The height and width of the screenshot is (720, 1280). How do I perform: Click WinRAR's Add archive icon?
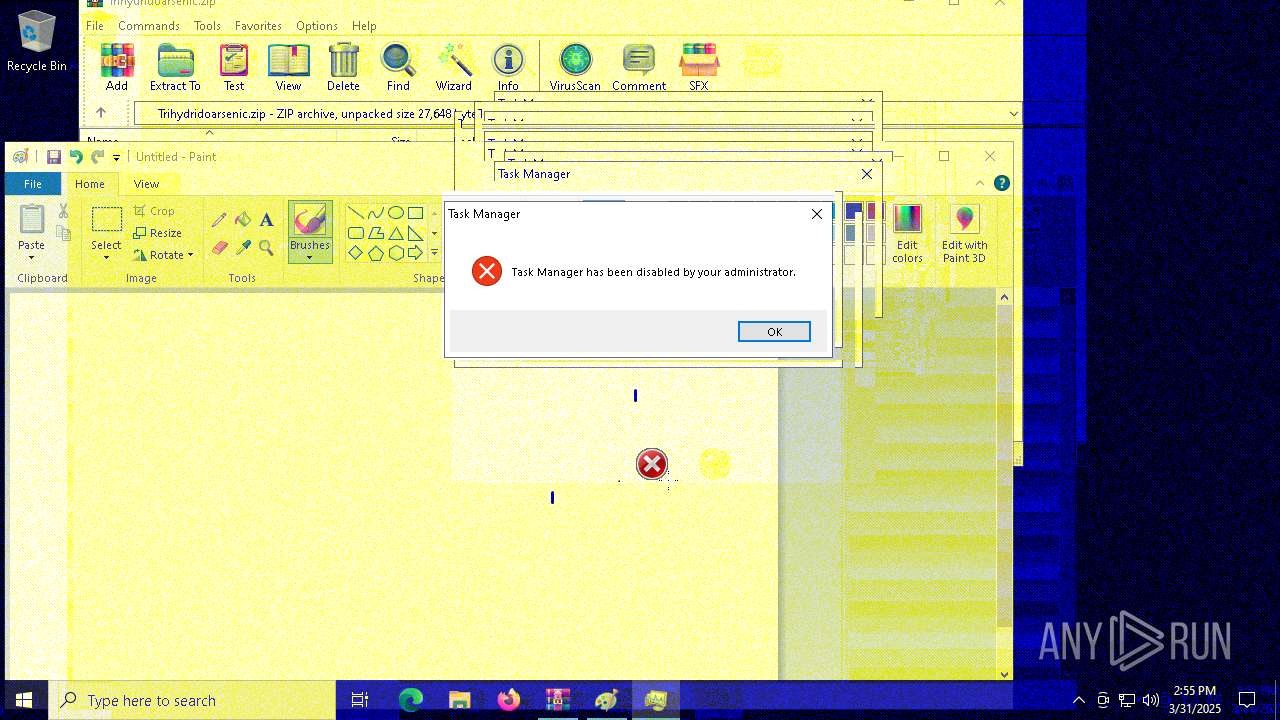pos(117,67)
